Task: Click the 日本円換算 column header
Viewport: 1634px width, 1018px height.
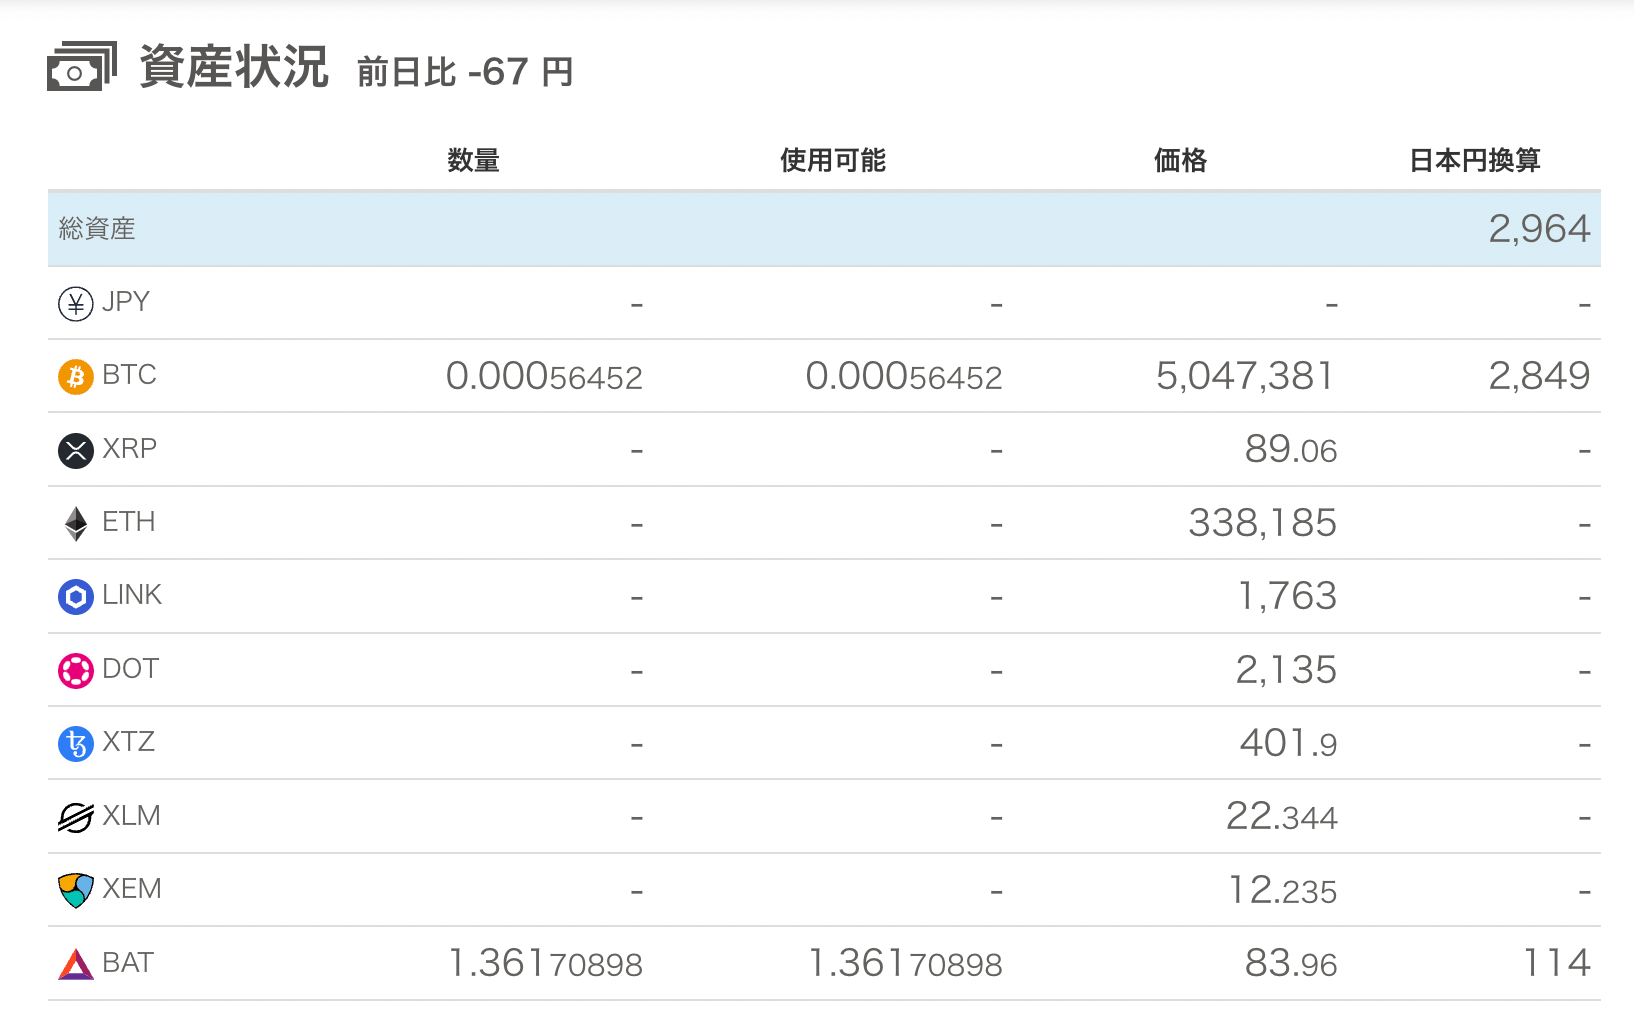Action: 1474,160
